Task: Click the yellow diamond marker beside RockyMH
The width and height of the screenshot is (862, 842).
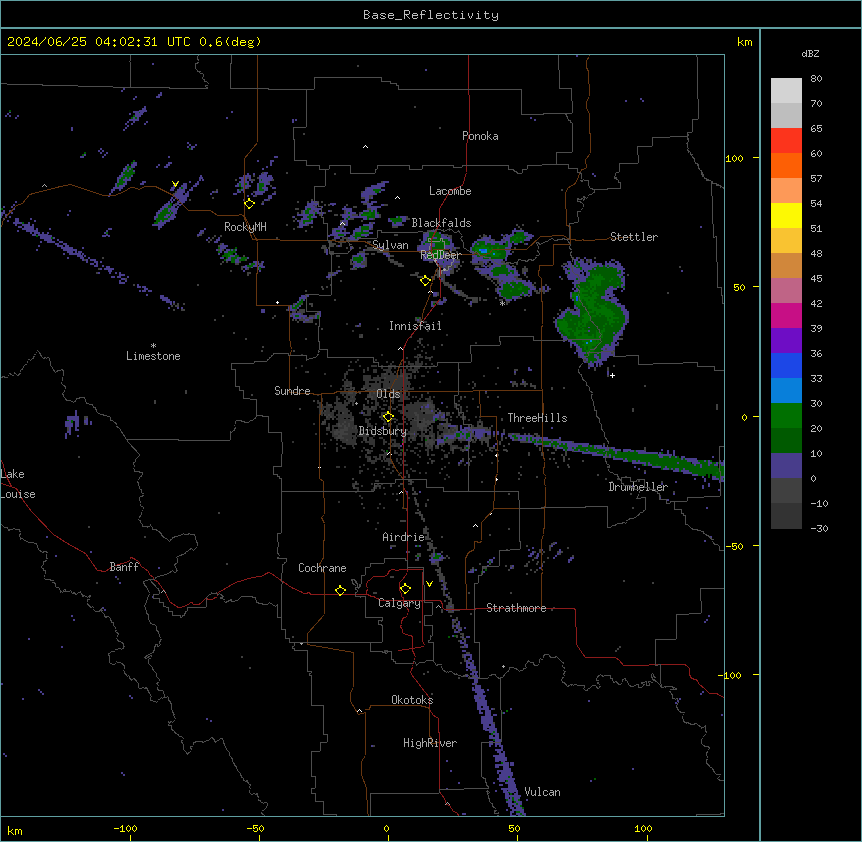Action: pyautogui.click(x=250, y=204)
